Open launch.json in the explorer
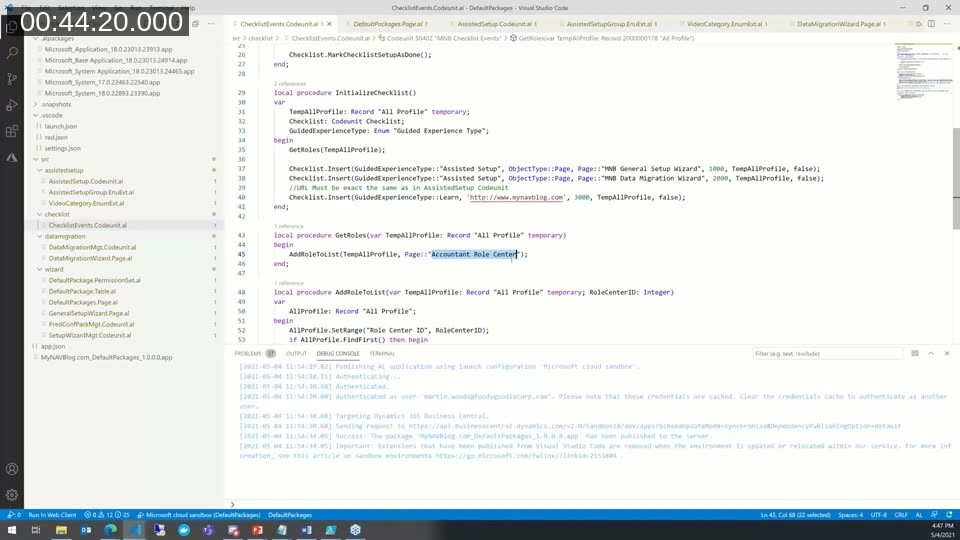The height and width of the screenshot is (540, 960). pos(61,126)
